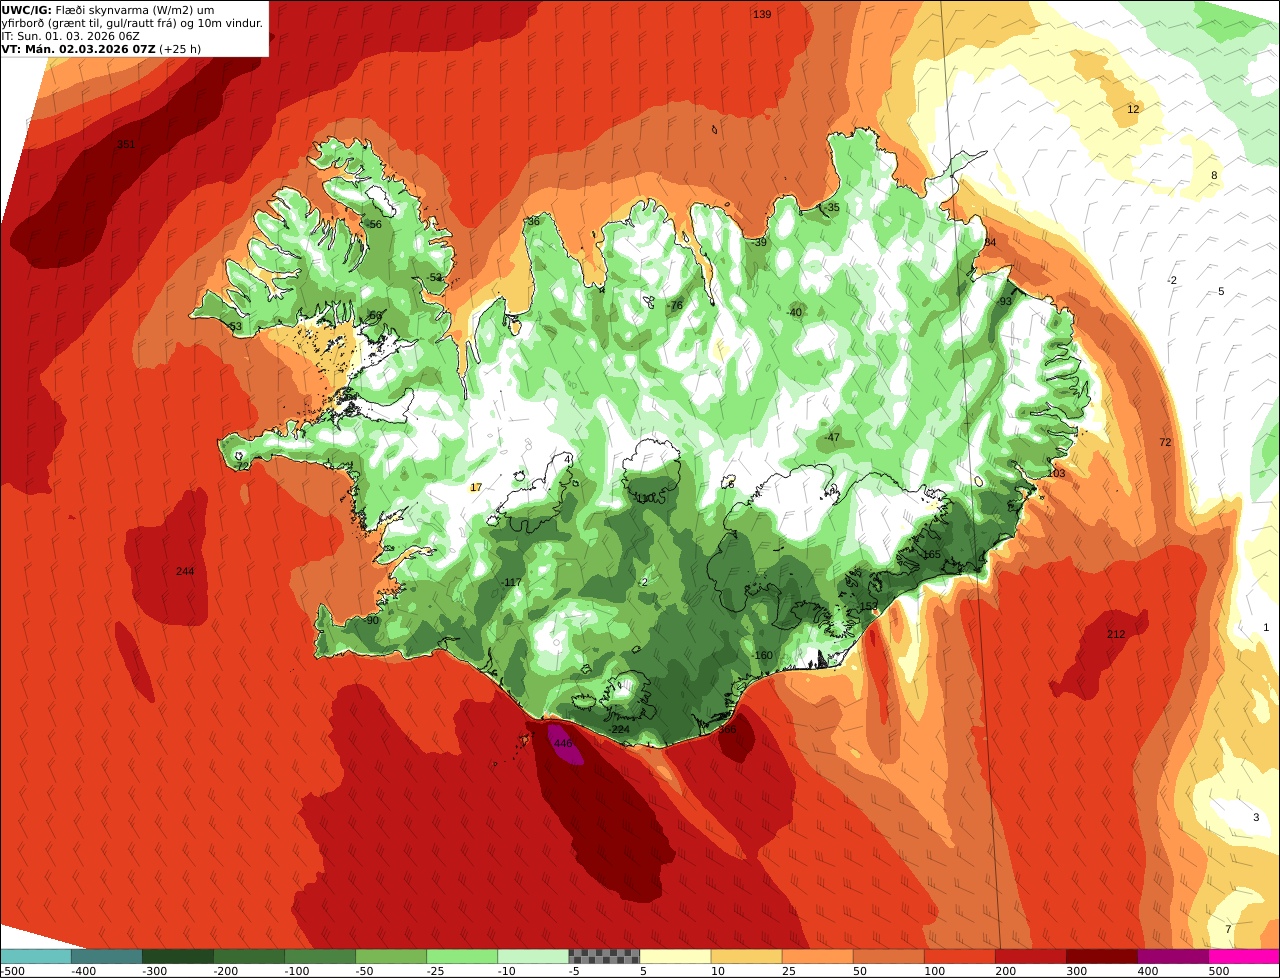The width and height of the screenshot is (1280, 978).
Task: Select the -100 legend tick label
Action: click(296, 970)
